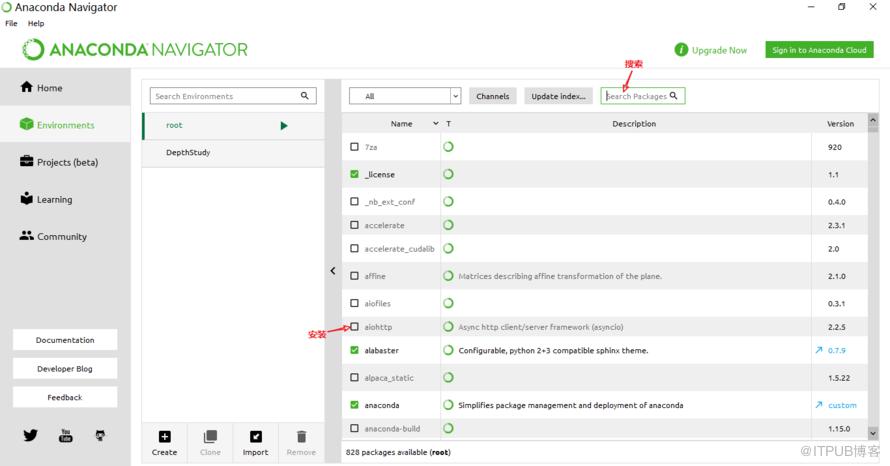The height and width of the screenshot is (466, 890).
Task: Click the Upgrade Now info icon
Action: tap(681, 50)
